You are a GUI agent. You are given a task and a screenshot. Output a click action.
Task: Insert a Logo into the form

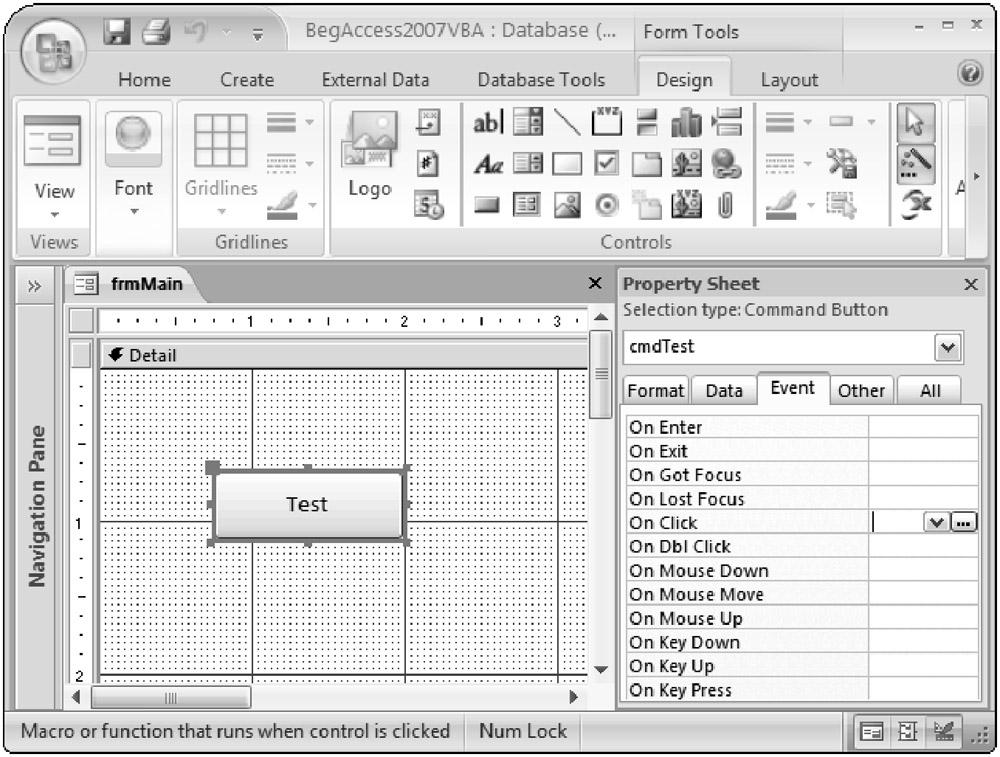[x=369, y=158]
